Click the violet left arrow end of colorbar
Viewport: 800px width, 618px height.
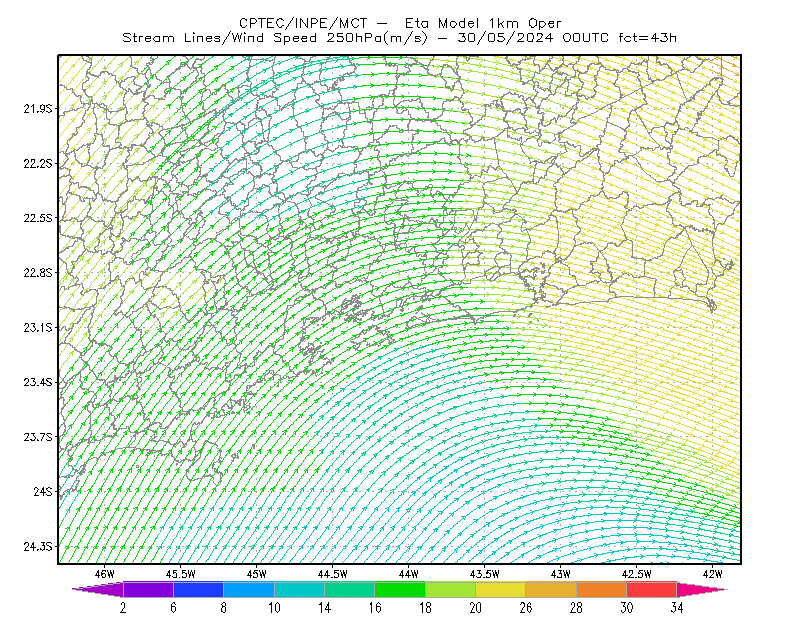(x=98, y=589)
